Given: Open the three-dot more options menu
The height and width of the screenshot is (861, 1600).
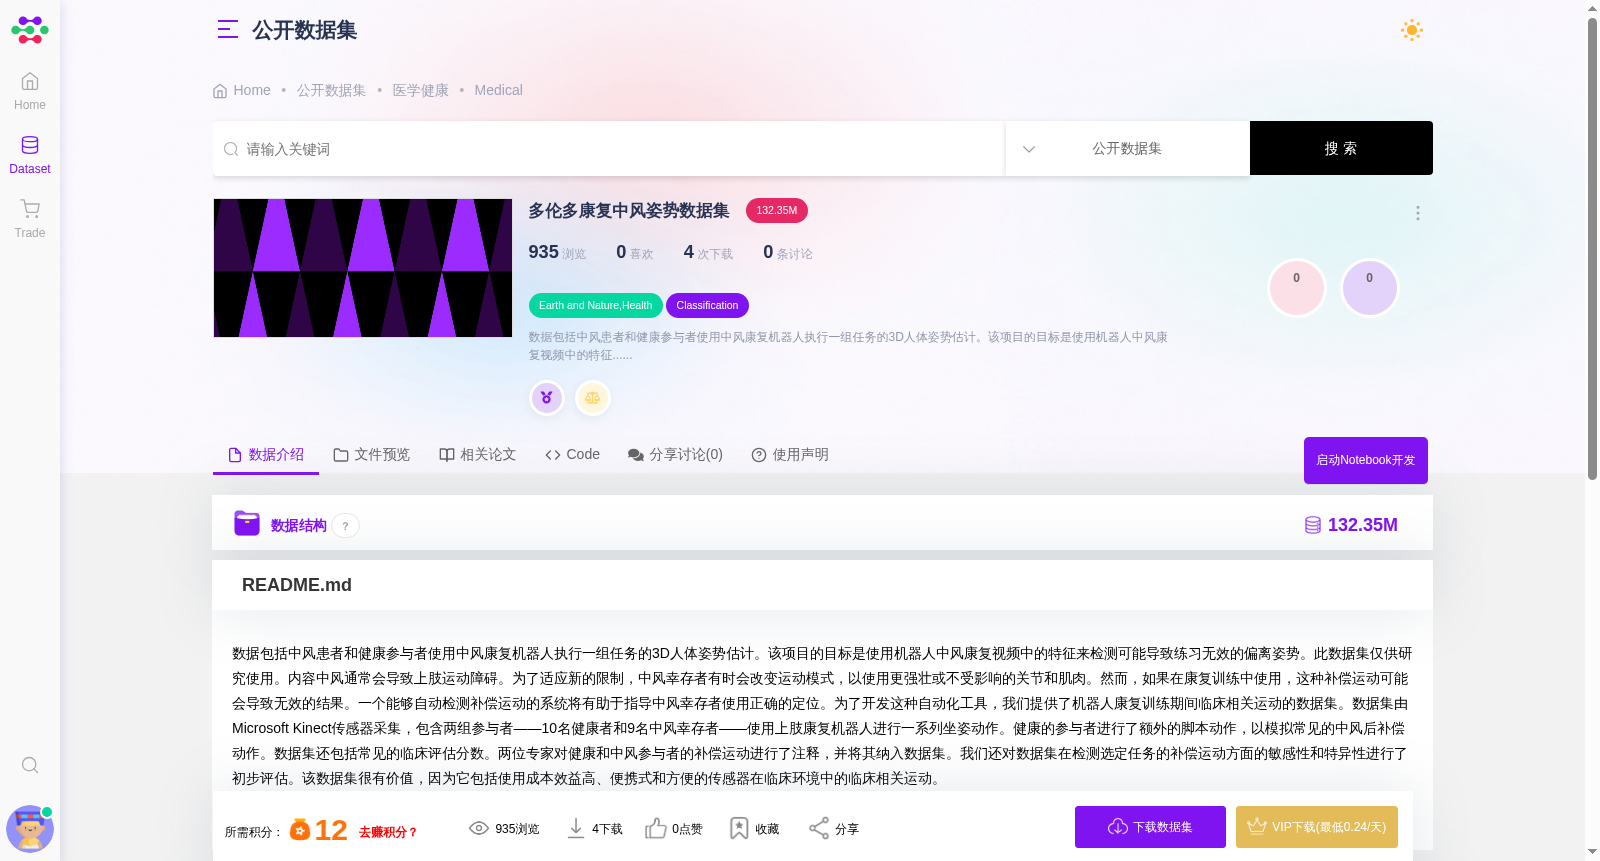Looking at the screenshot, I should (x=1418, y=213).
